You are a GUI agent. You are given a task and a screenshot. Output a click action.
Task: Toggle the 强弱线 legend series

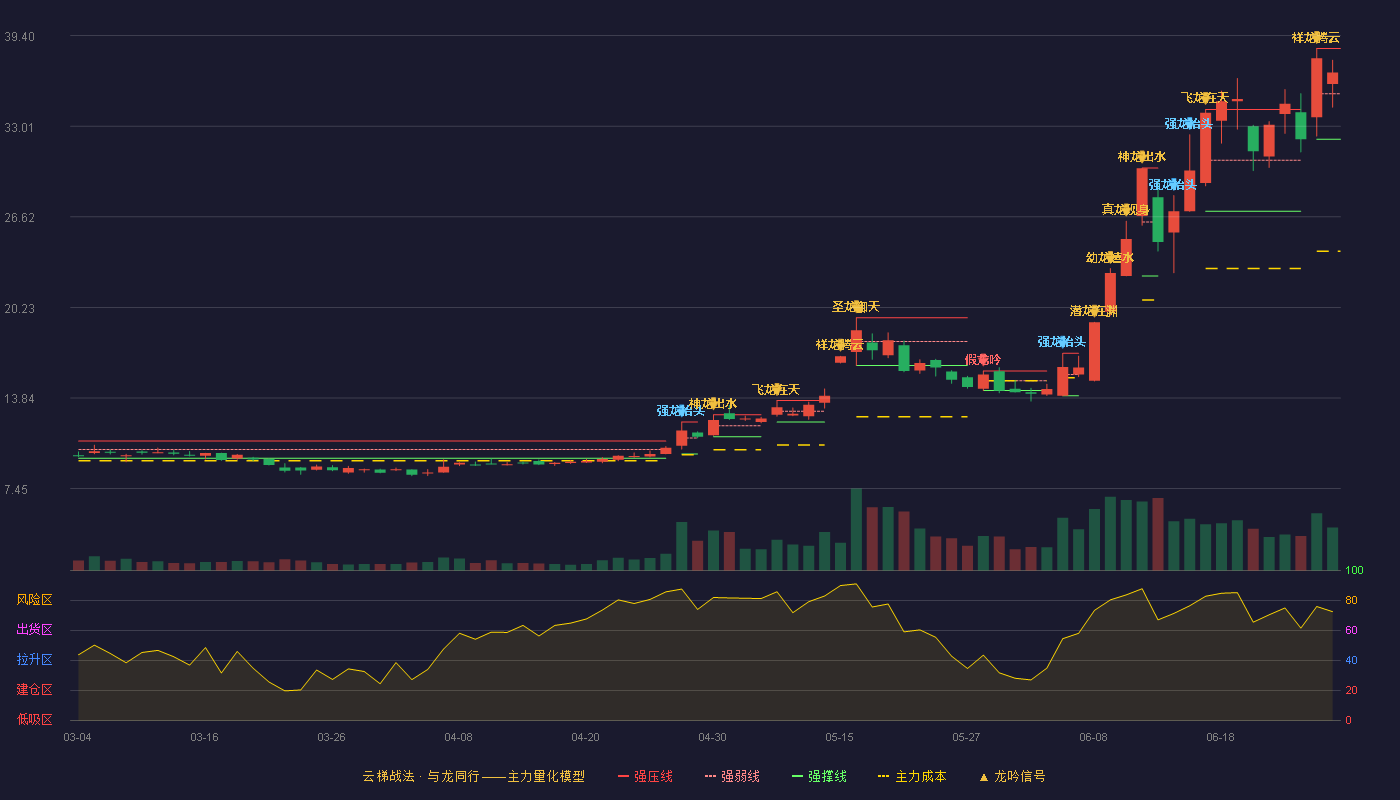[732, 776]
